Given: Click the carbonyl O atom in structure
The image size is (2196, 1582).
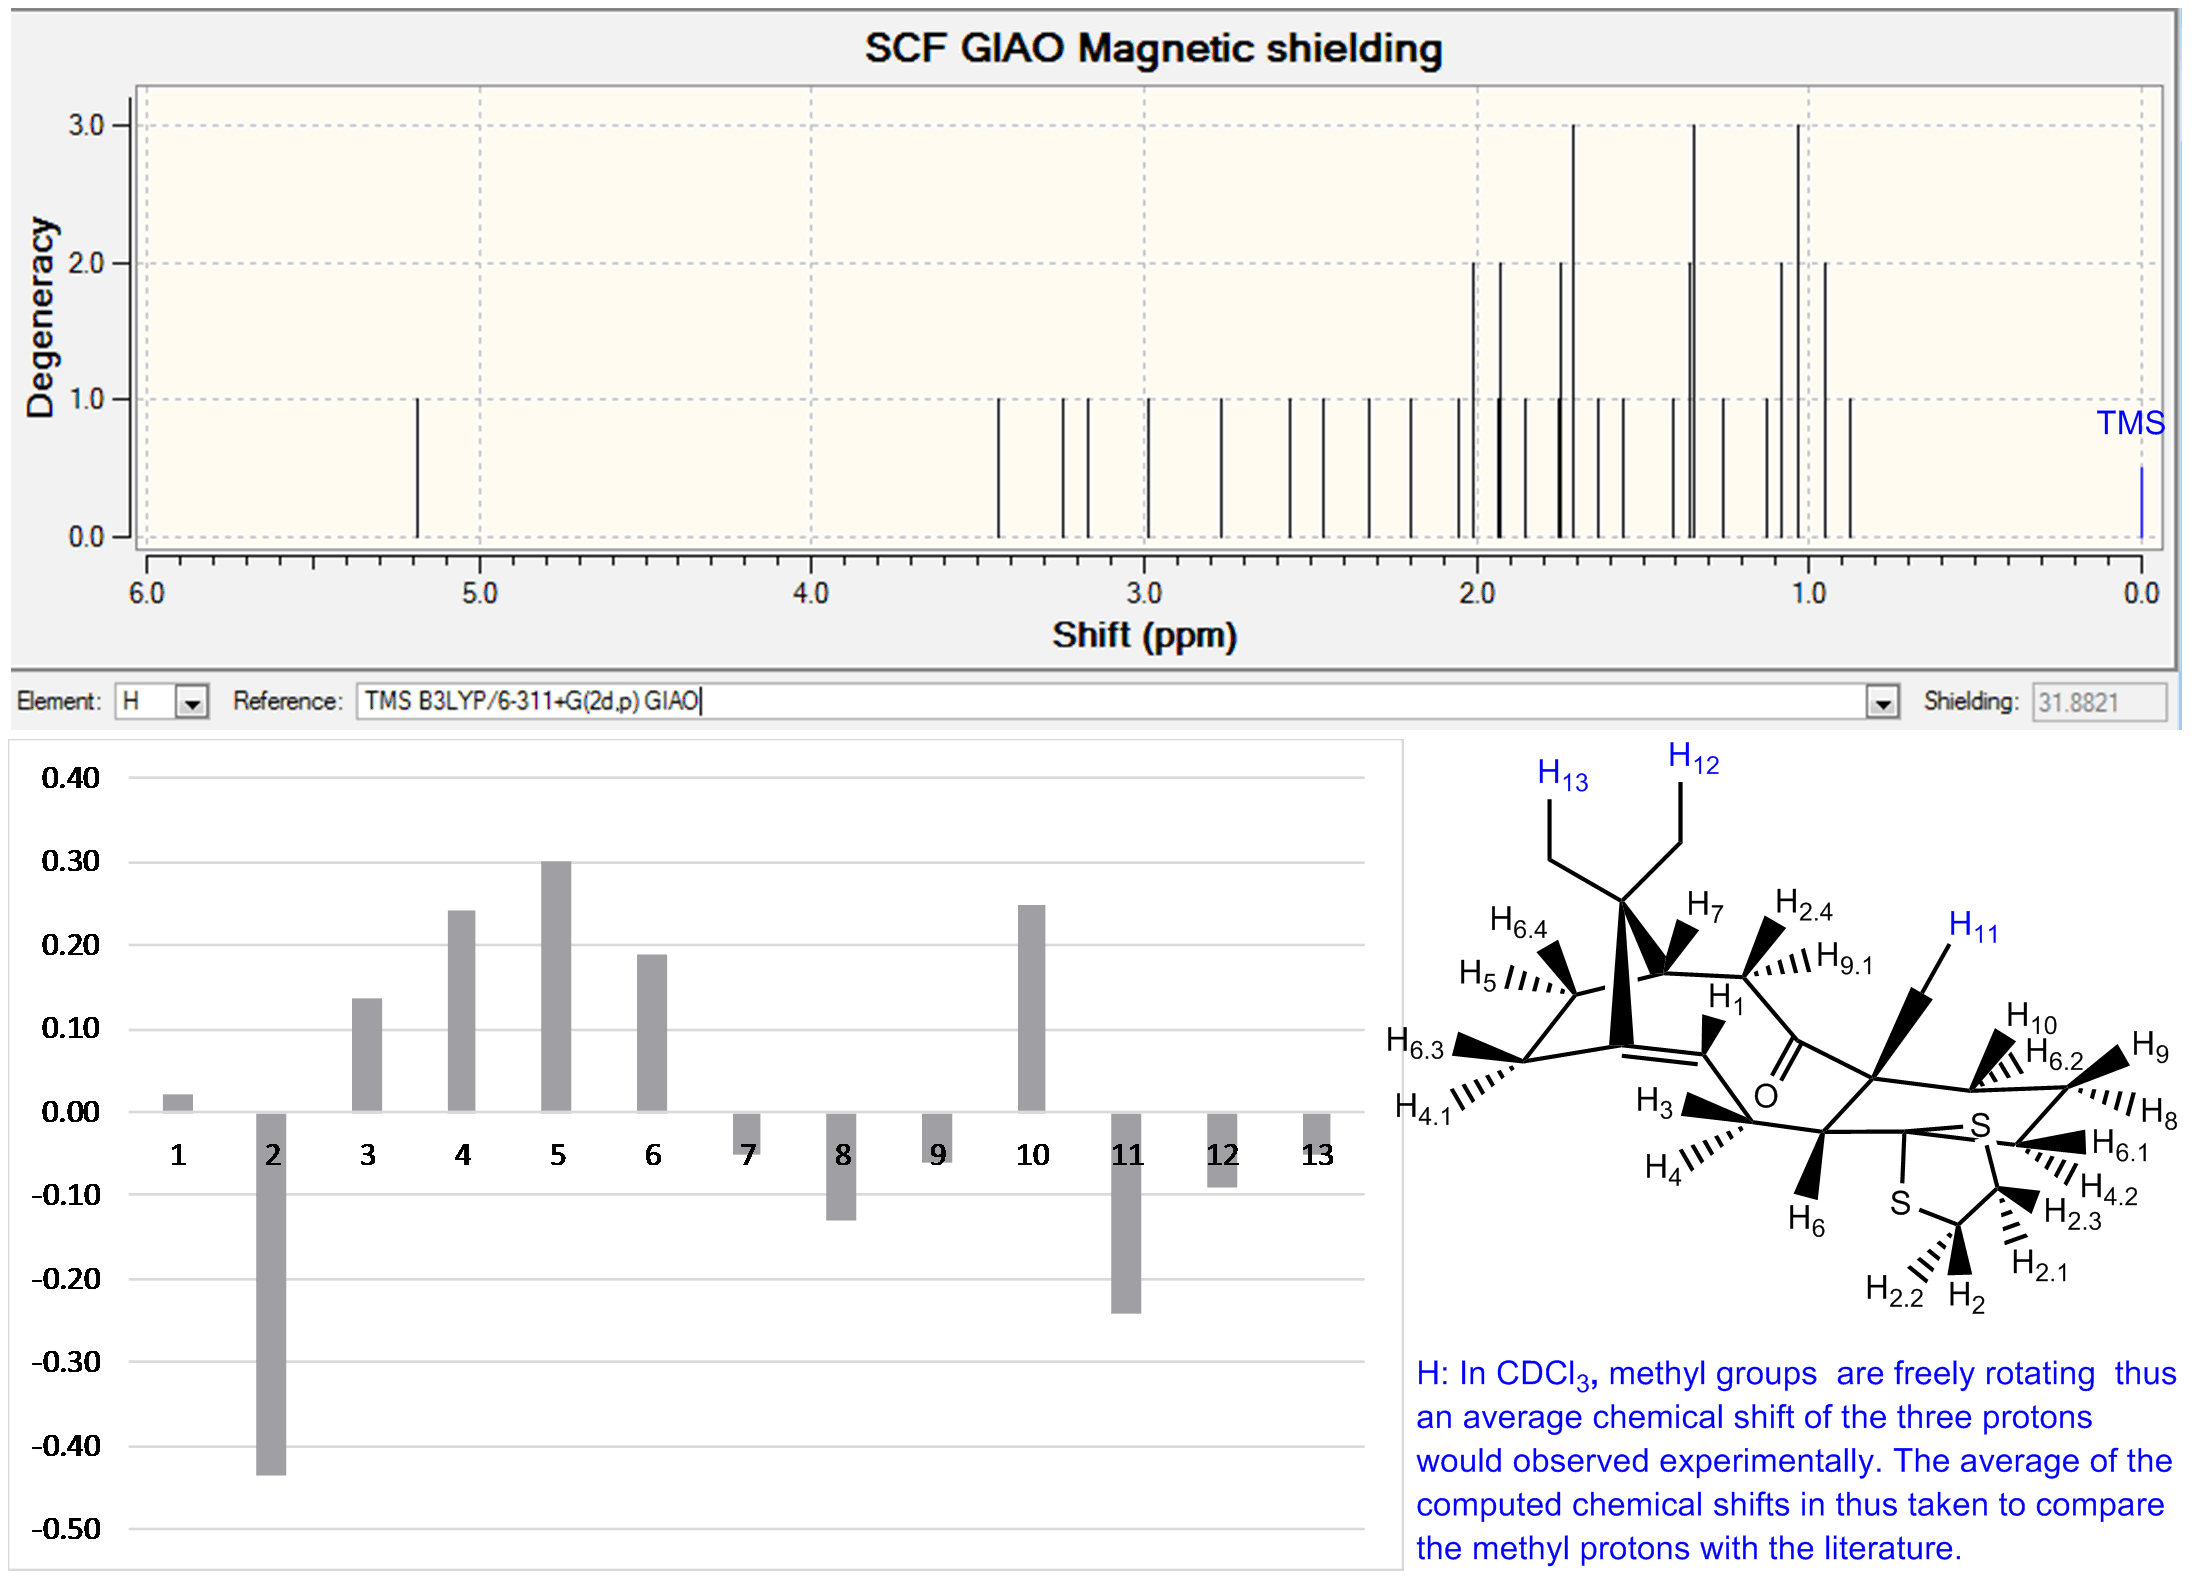Looking at the screenshot, I should coord(1766,1095).
